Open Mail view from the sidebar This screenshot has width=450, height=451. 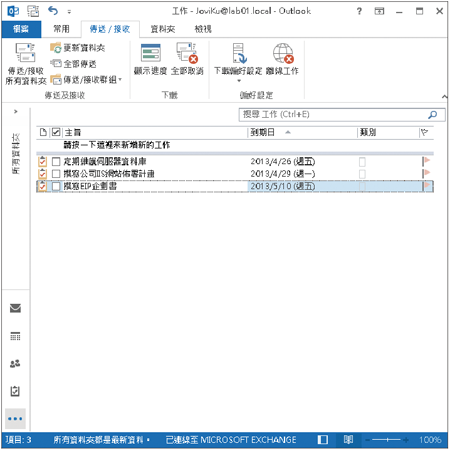tap(15, 308)
